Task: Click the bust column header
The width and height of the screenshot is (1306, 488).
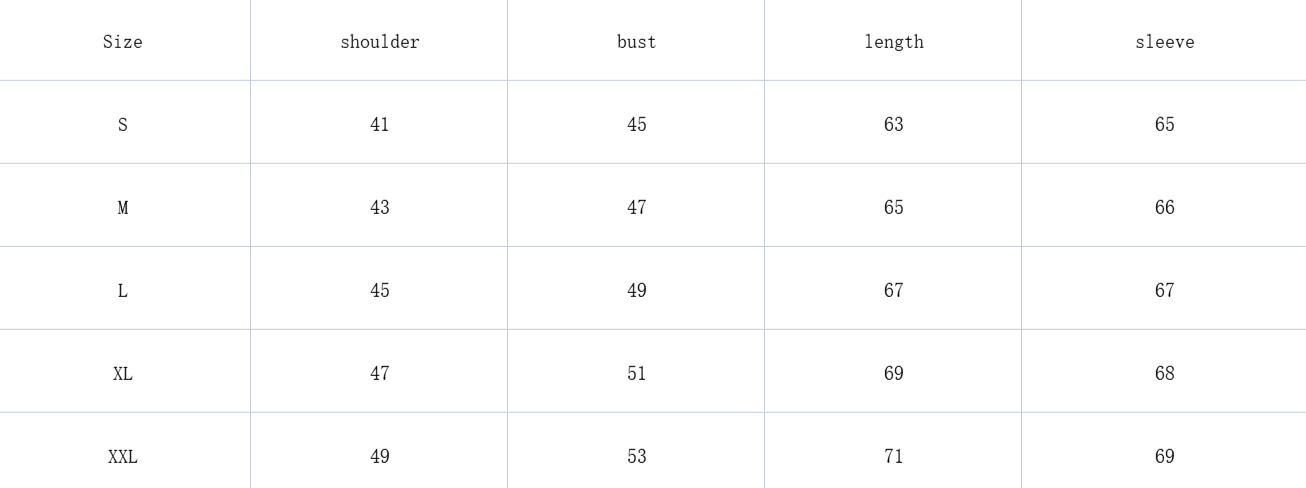Action: 637,42
